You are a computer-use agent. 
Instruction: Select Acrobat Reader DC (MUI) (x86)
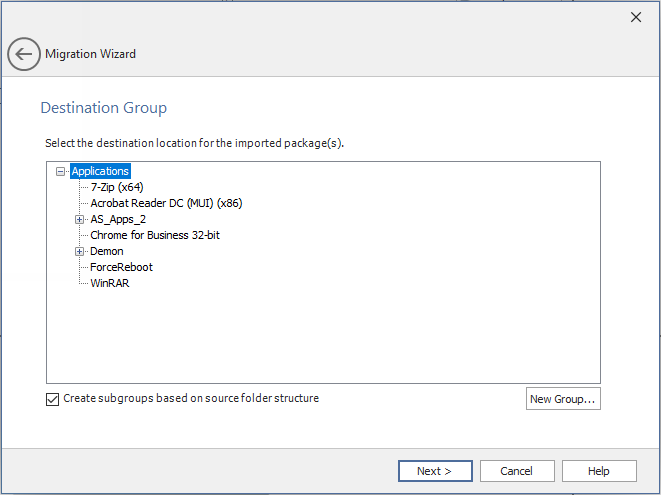pyautogui.click(x=166, y=203)
